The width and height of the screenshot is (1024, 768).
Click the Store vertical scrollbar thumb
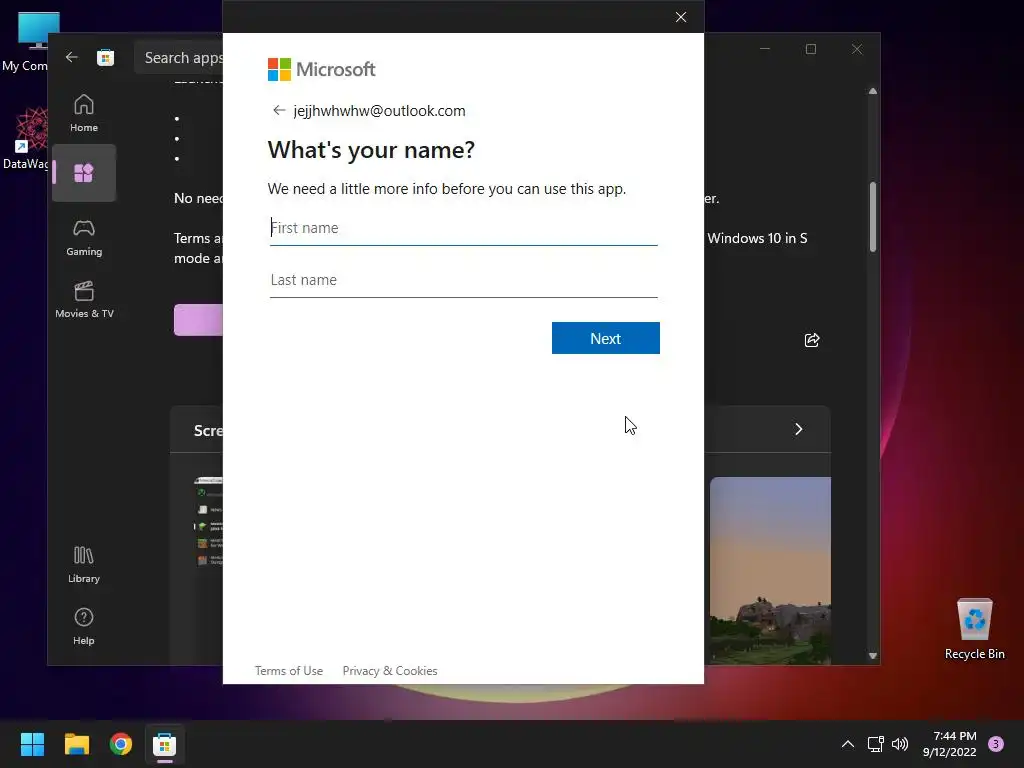pos(872,217)
